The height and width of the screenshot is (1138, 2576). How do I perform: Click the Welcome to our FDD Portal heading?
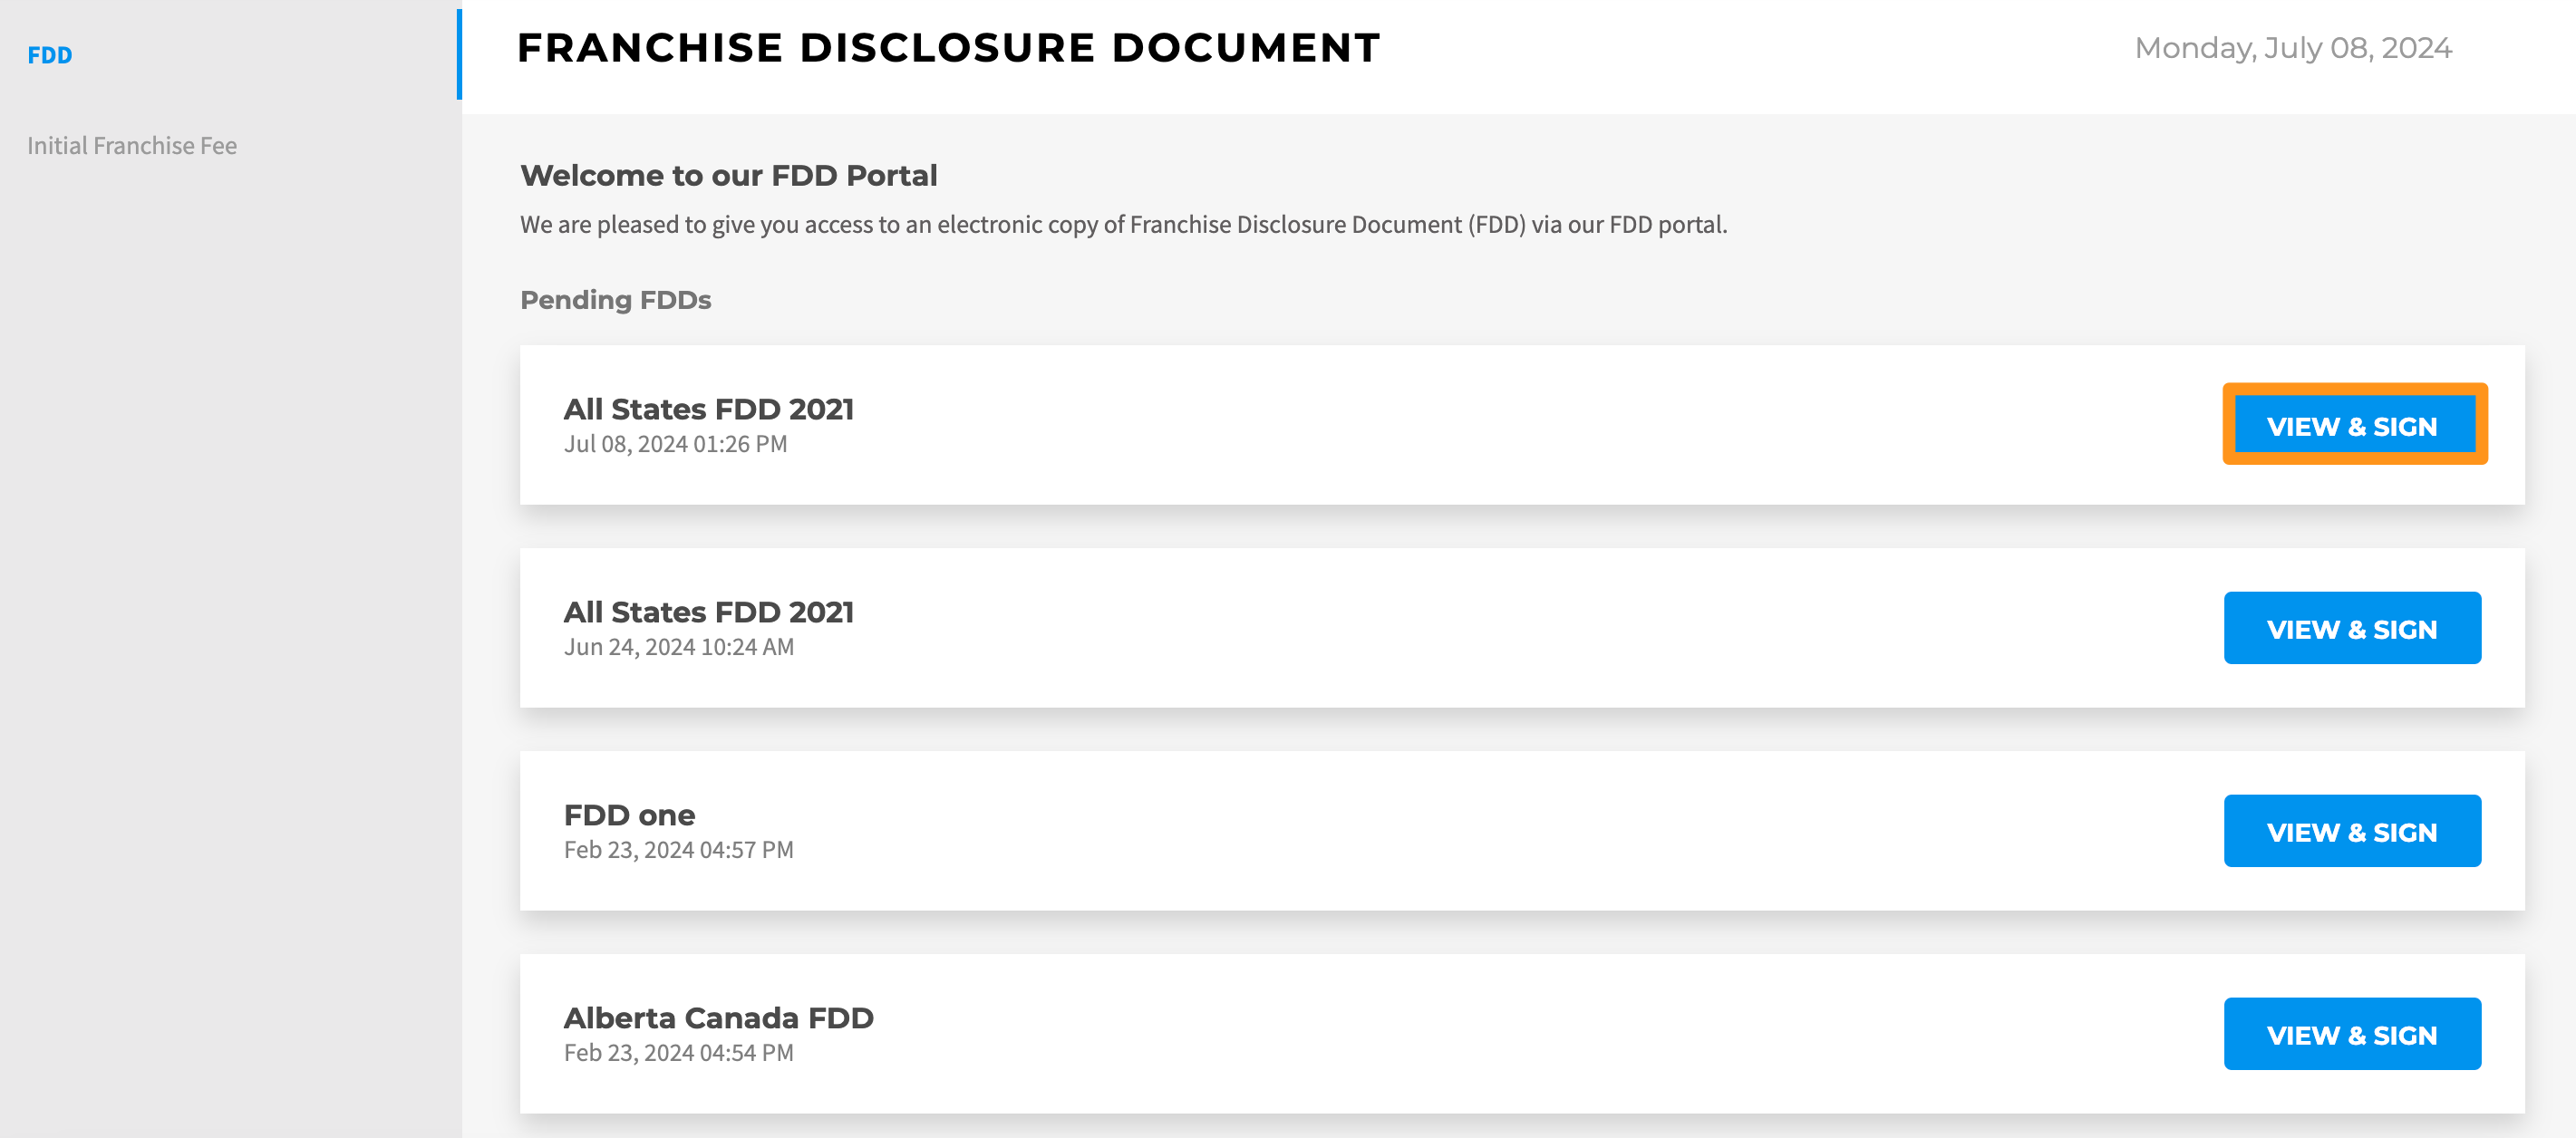pos(729,175)
